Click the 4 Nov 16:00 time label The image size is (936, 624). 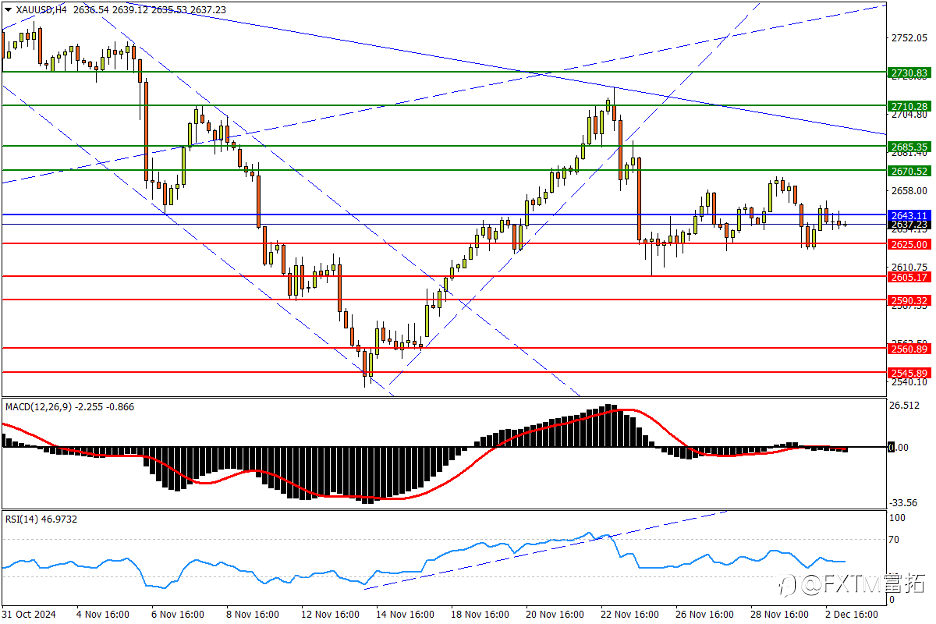click(103, 614)
